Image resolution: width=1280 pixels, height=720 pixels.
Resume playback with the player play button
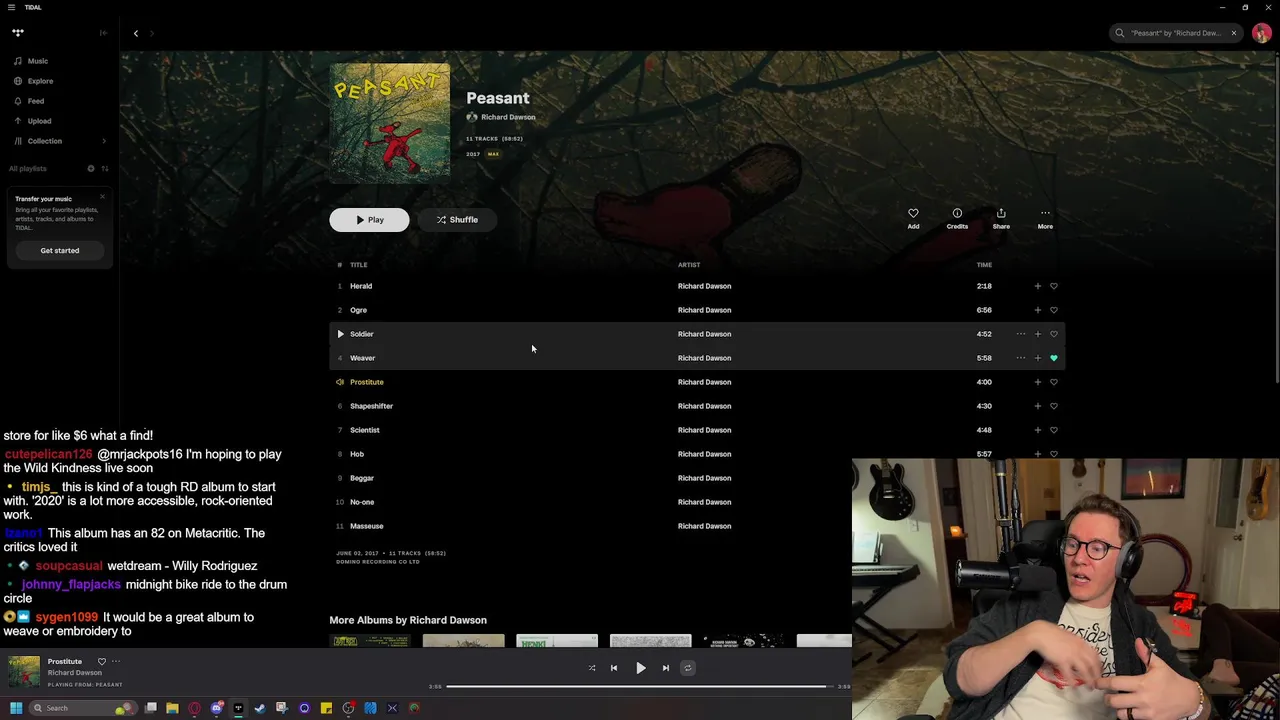click(641, 668)
